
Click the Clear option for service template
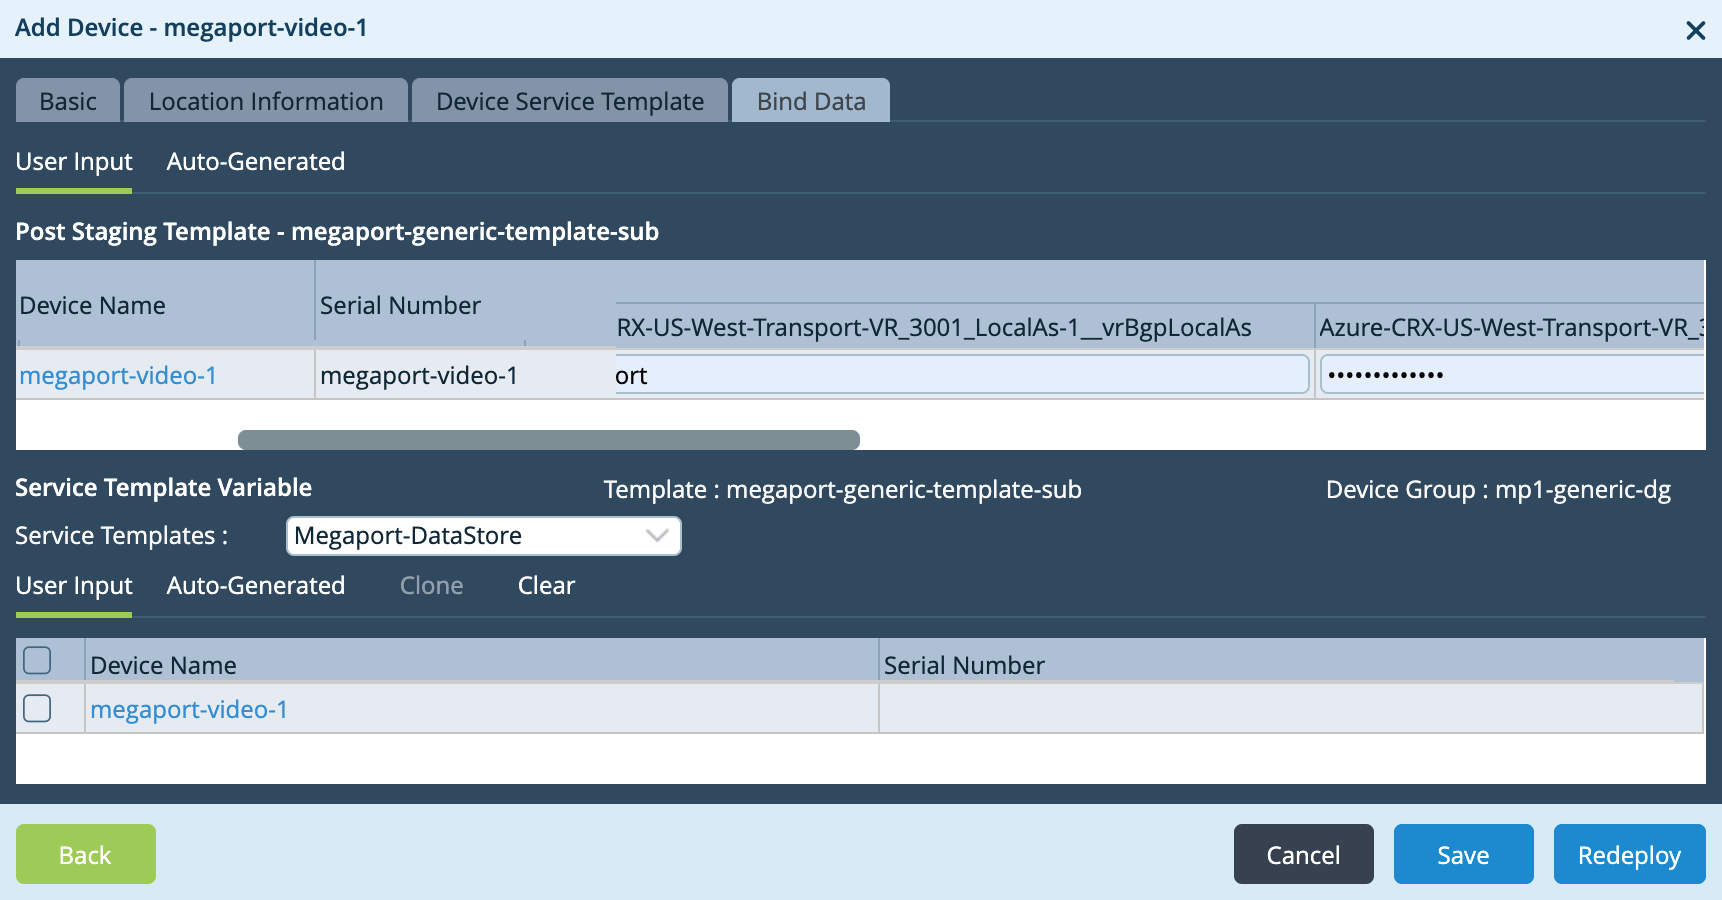[x=546, y=586]
